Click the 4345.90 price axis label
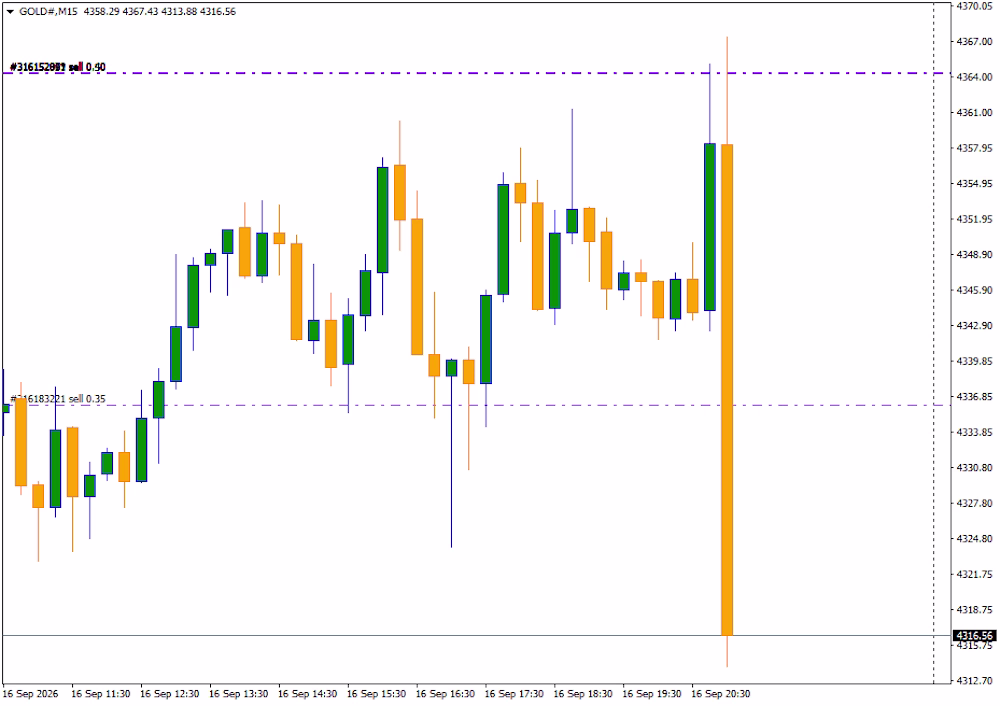 pyautogui.click(x=974, y=290)
